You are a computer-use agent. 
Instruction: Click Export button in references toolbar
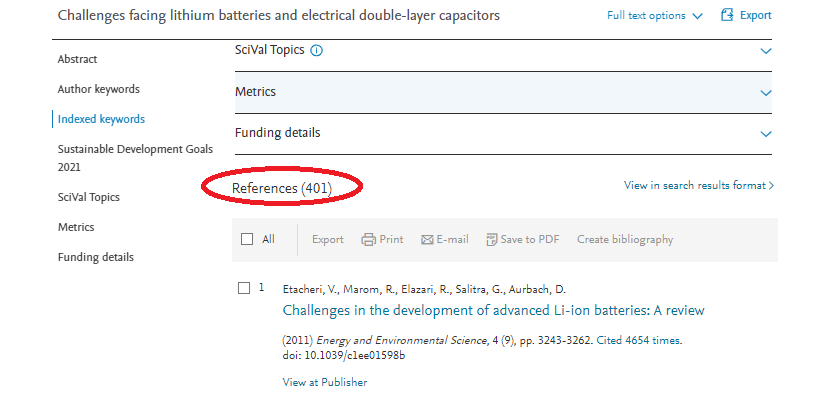[328, 239]
